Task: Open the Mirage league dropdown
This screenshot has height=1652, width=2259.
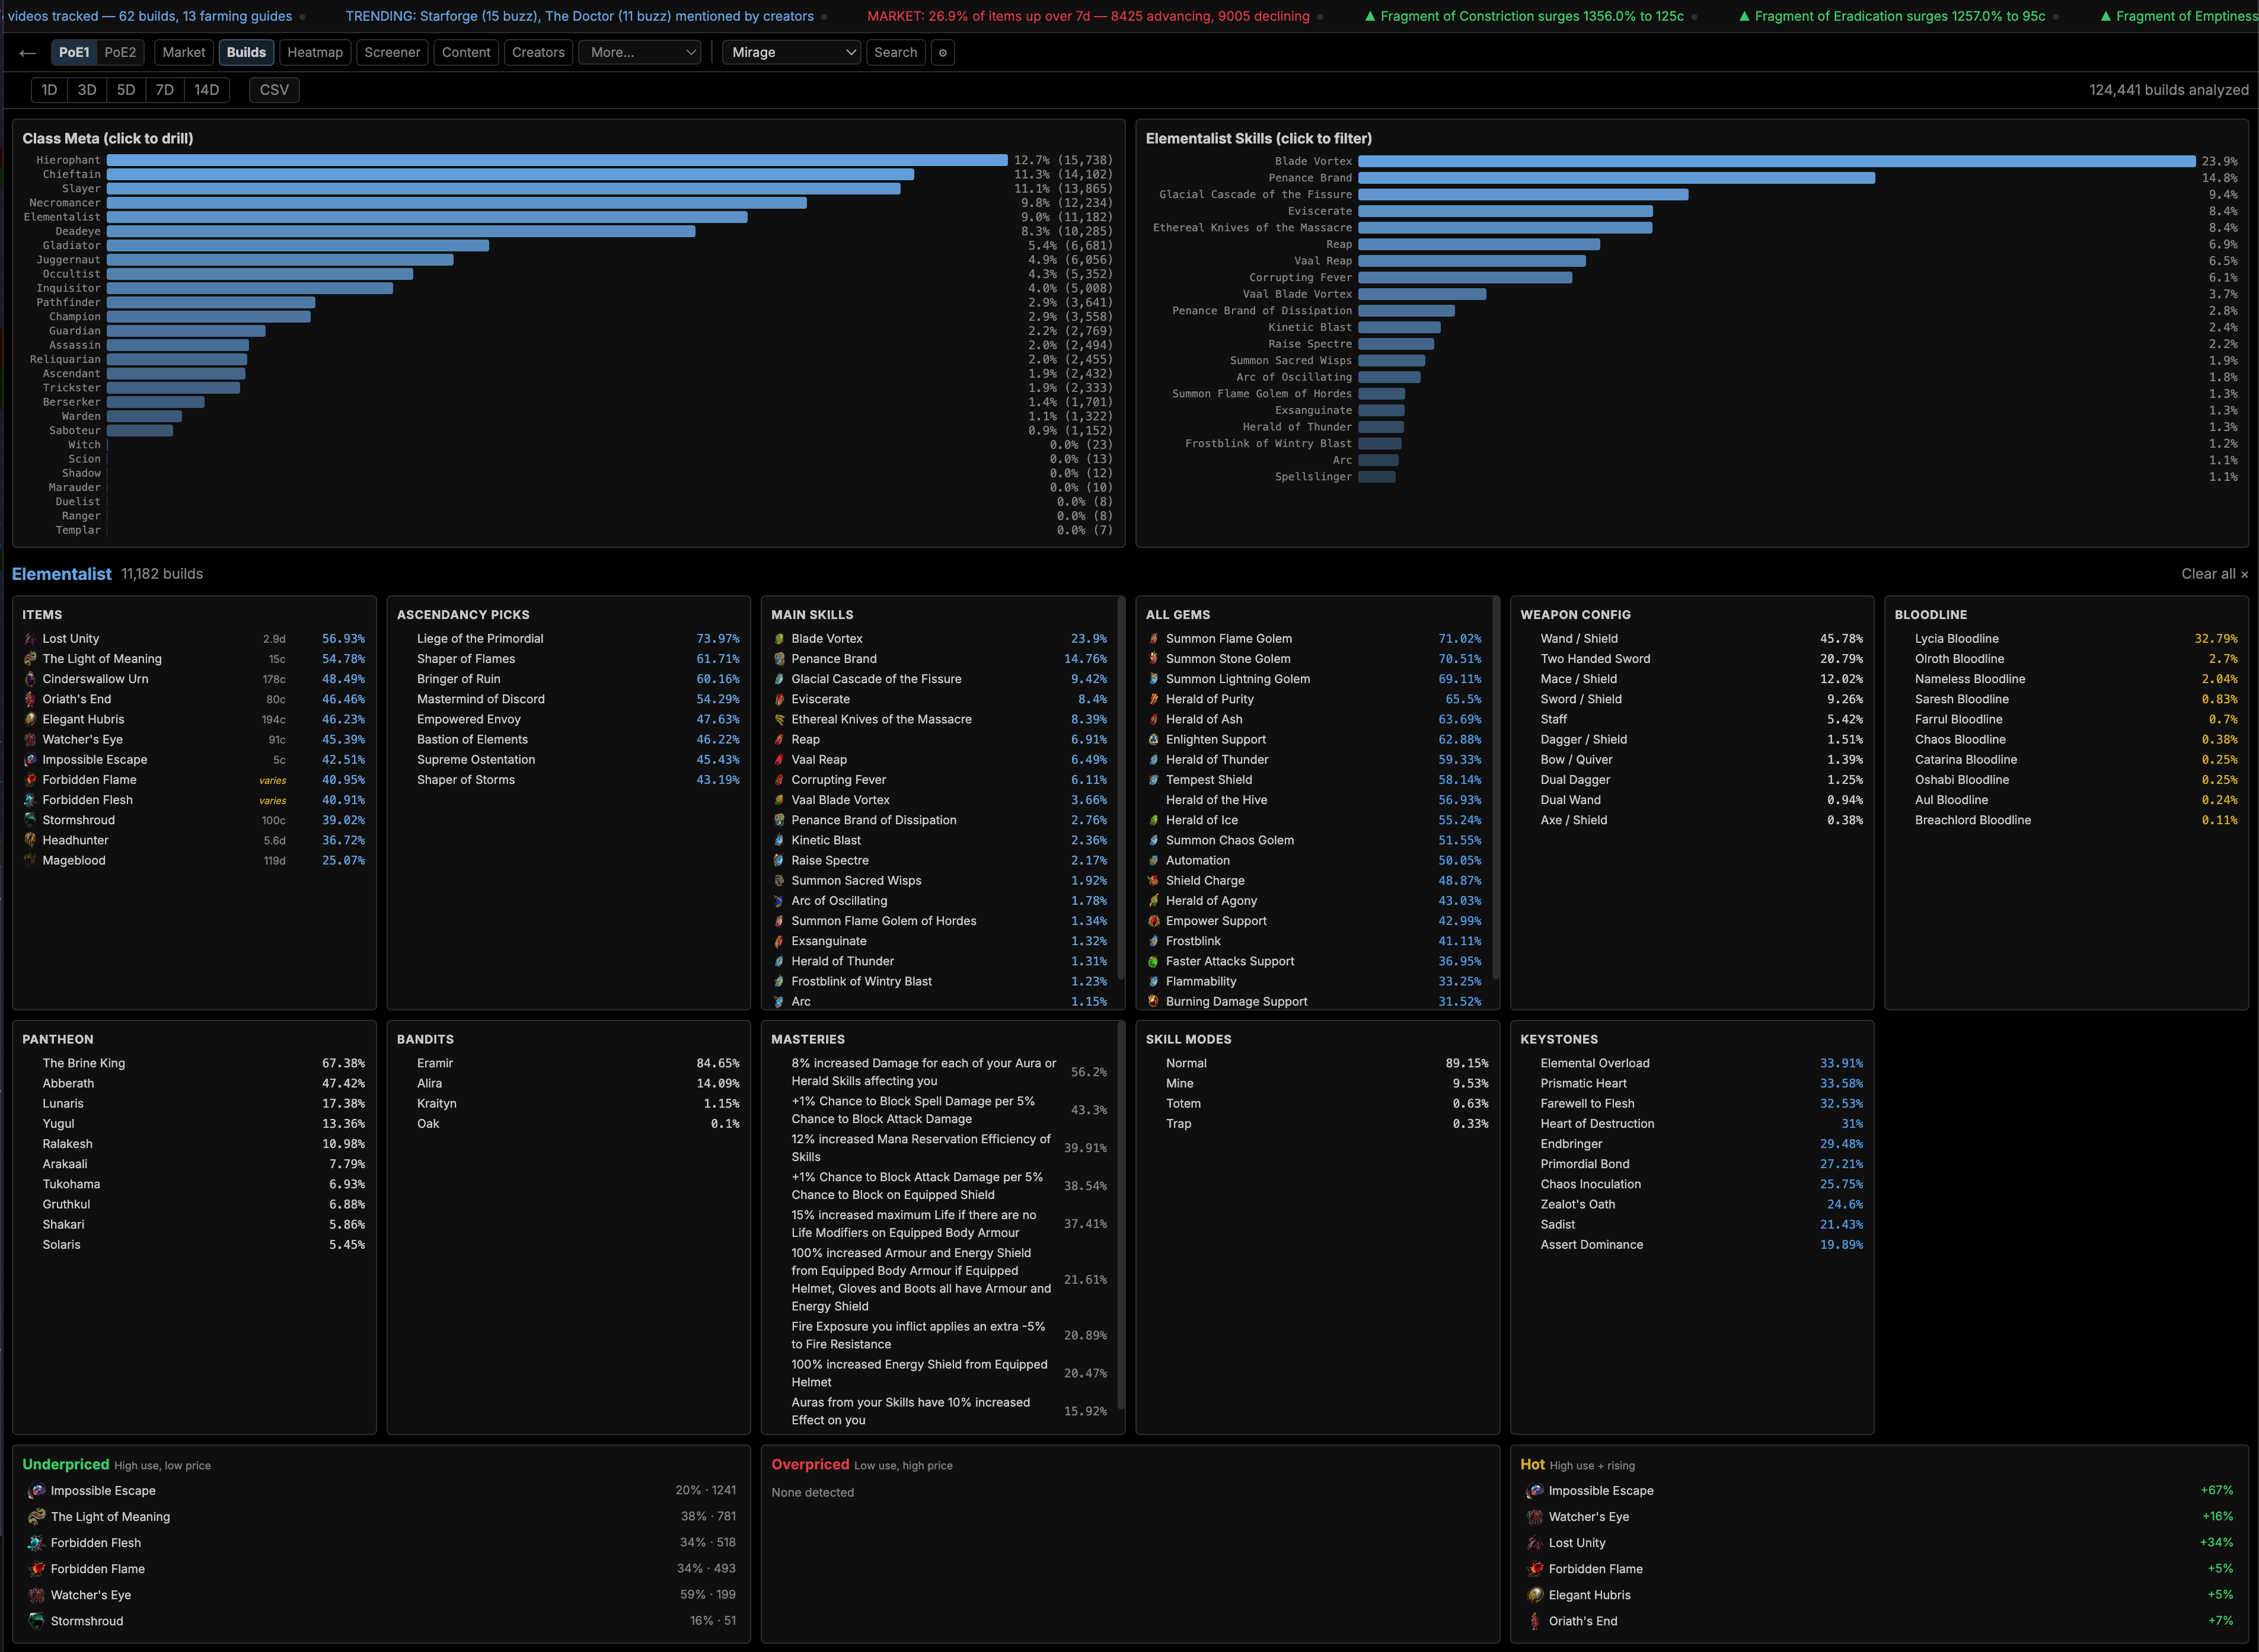Action: point(792,53)
